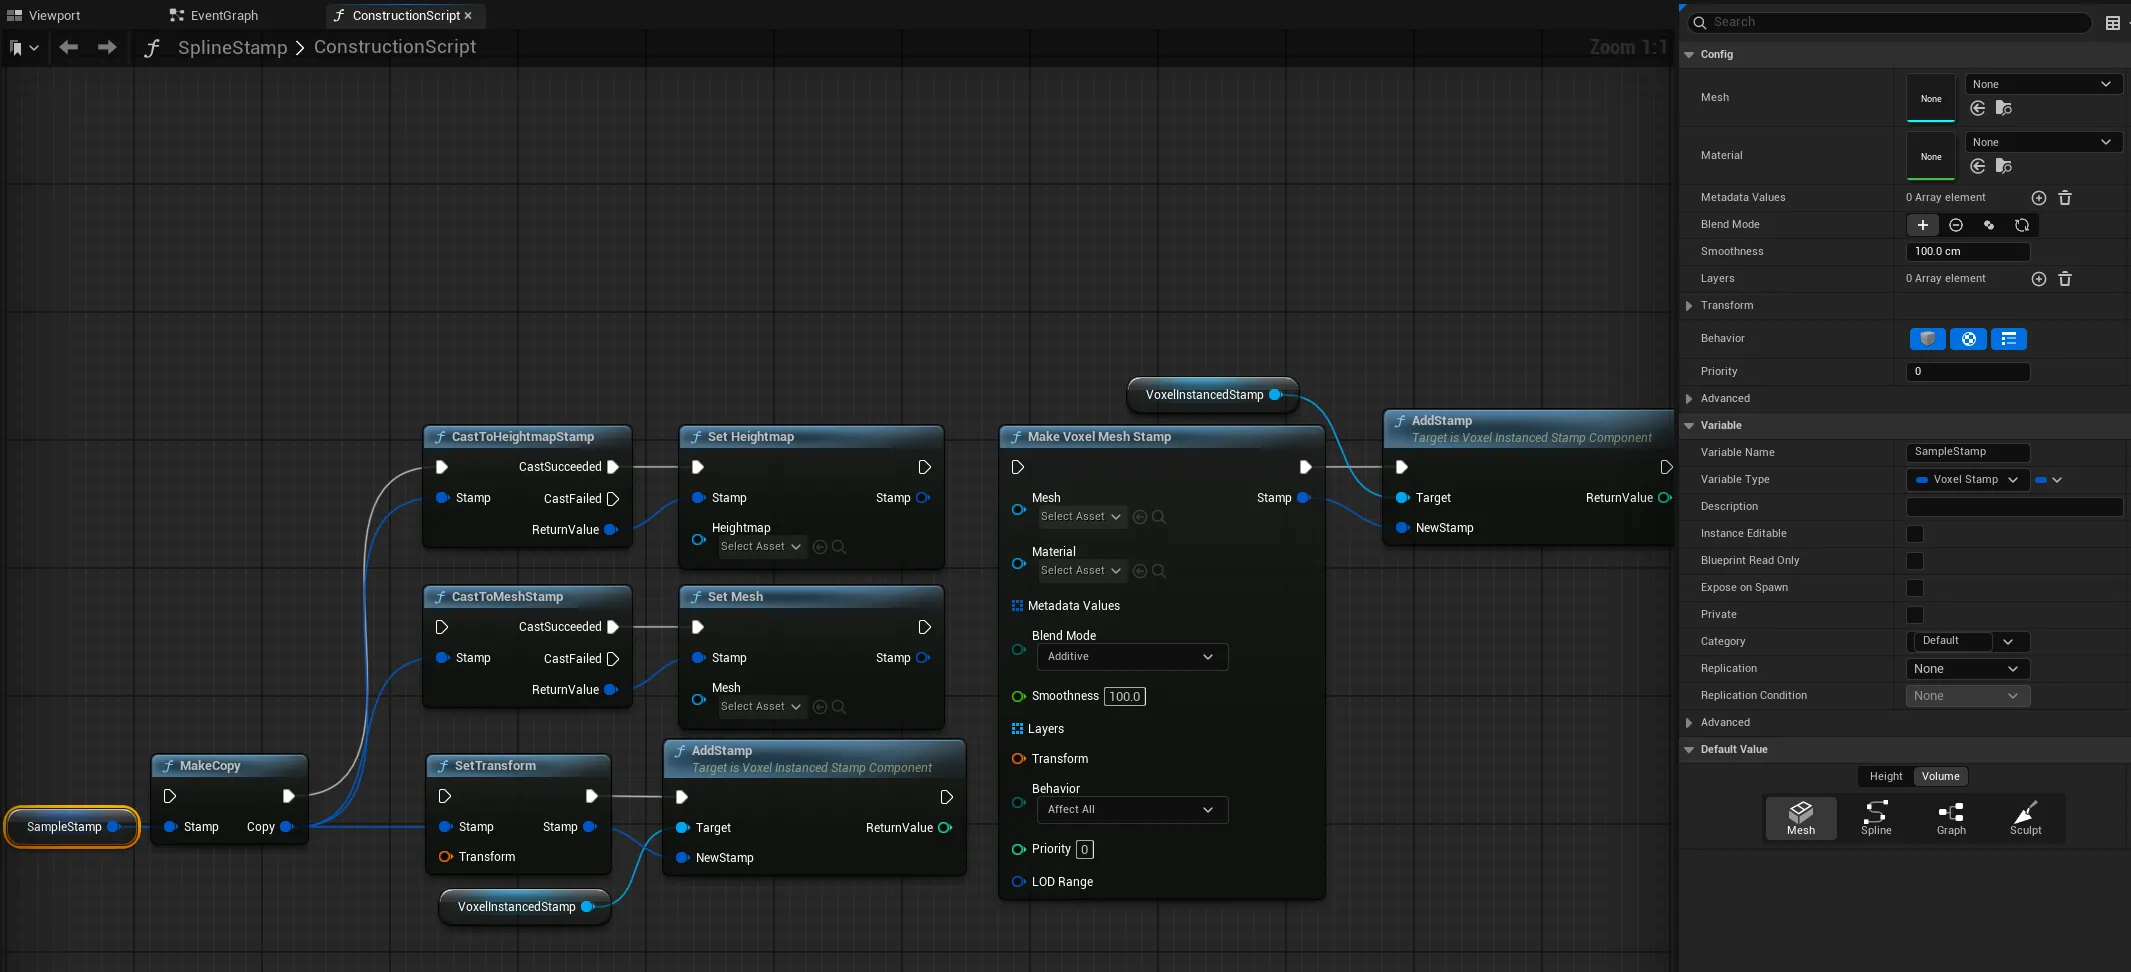The image size is (2131, 972).
Task: Browse to the Mesh asset in Content Browser
Action: (x=2004, y=109)
